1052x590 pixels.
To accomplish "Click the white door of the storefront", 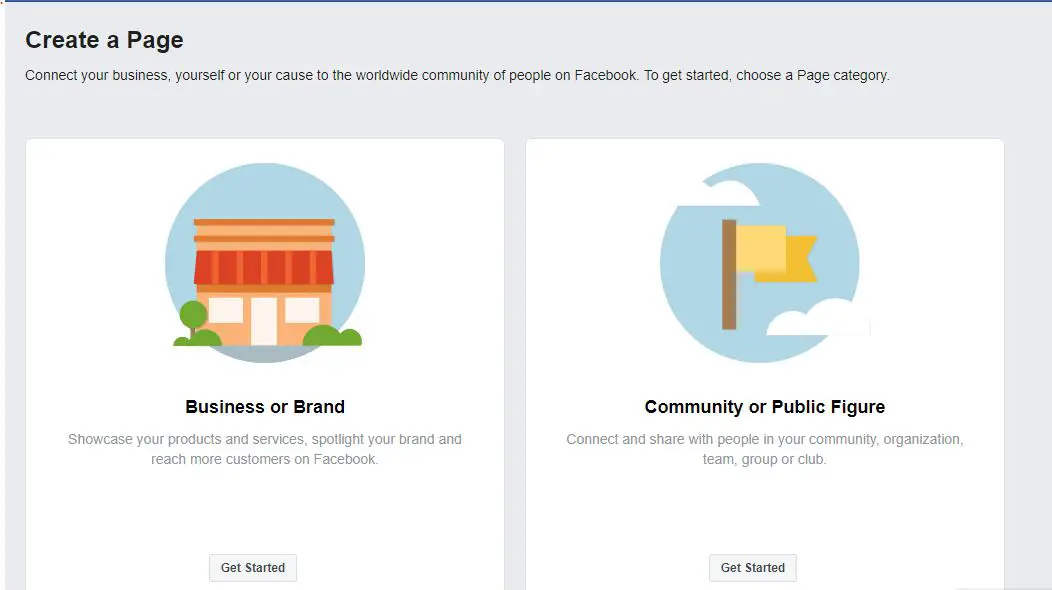I will (x=264, y=321).
